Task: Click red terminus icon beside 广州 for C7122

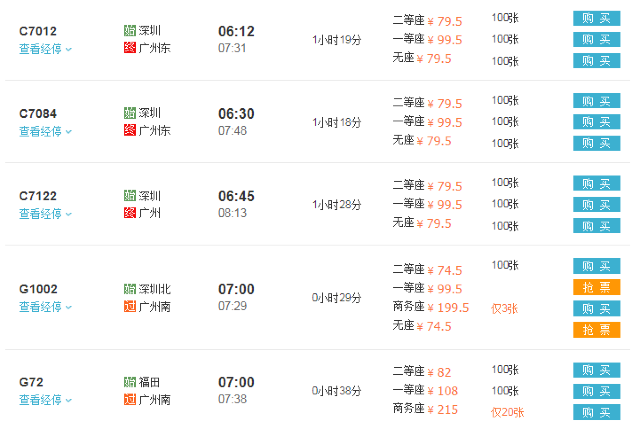Action: point(130,213)
